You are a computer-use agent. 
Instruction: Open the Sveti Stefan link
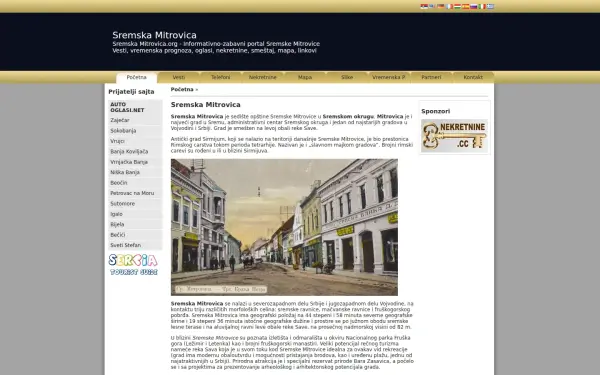pyautogui.click(x=135, y=245)
